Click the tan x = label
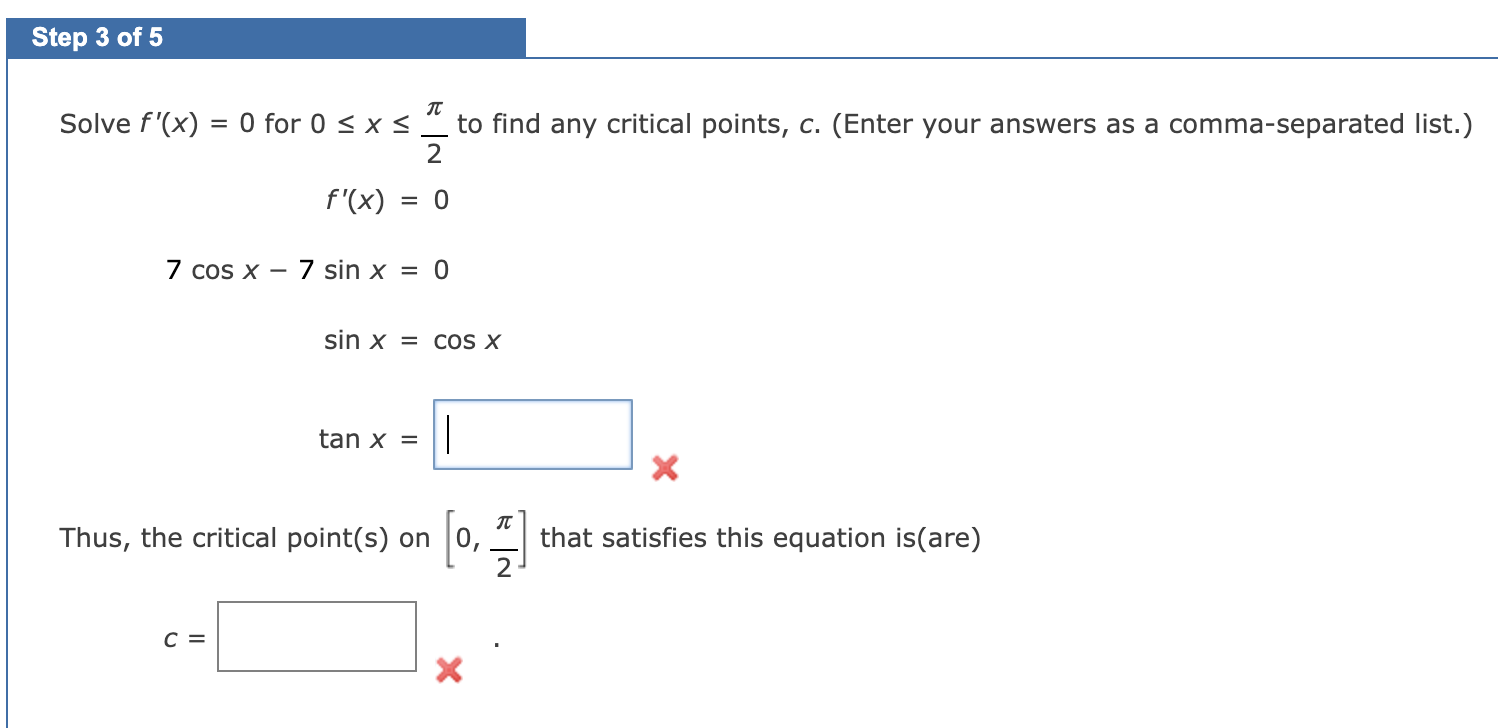1498x728 pixels. 365,437
